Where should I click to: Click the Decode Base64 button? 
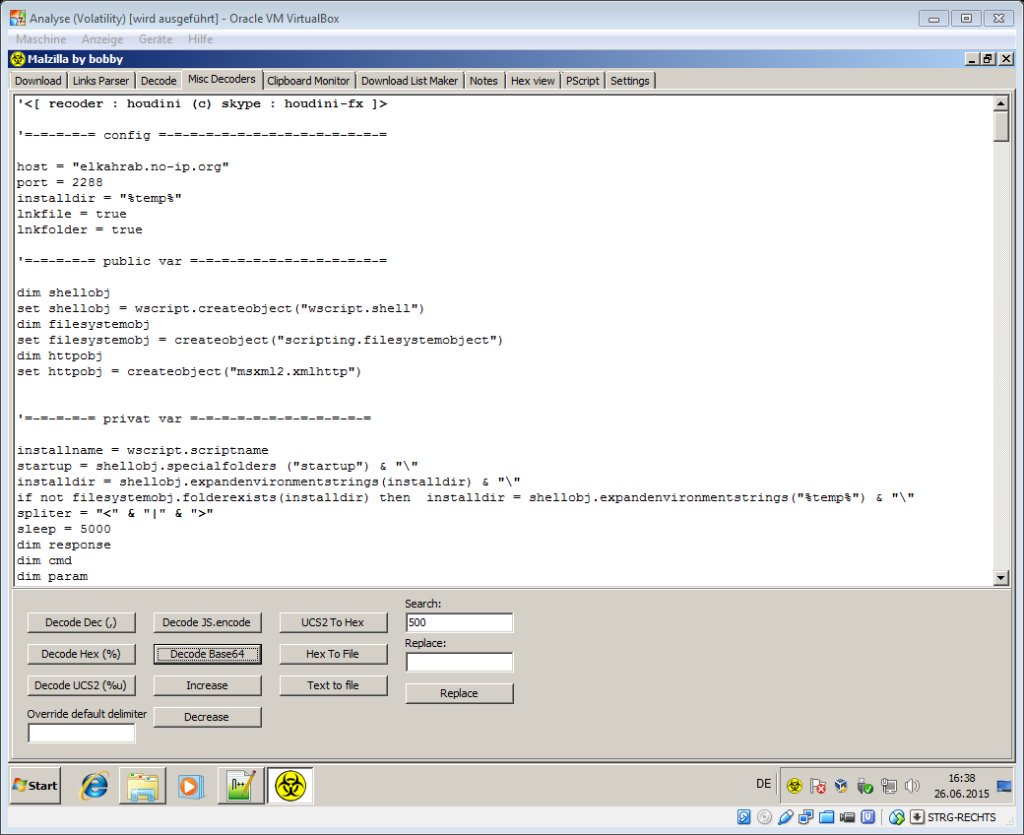coord(207,654)
